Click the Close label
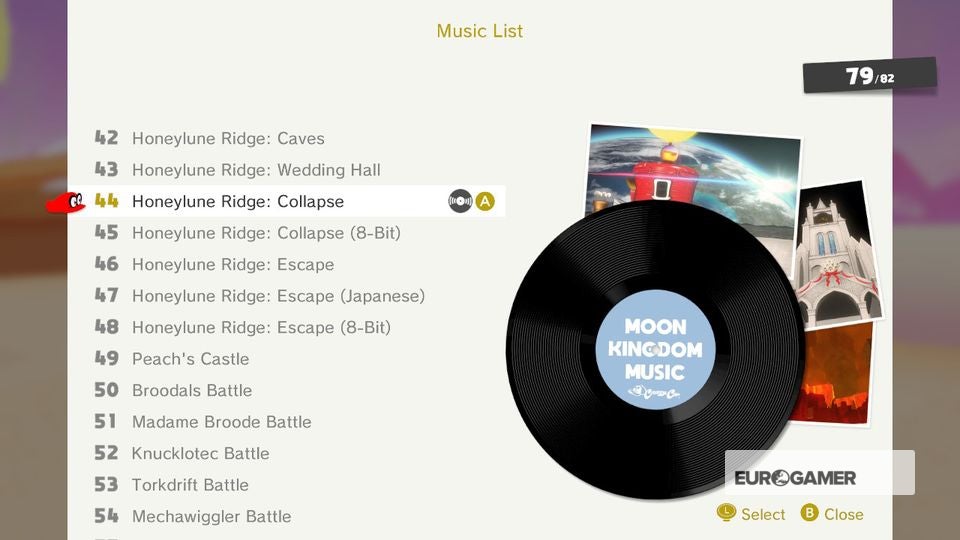This screenshot has width=960, height=540. pyautogui.click(x=844, y=514)
